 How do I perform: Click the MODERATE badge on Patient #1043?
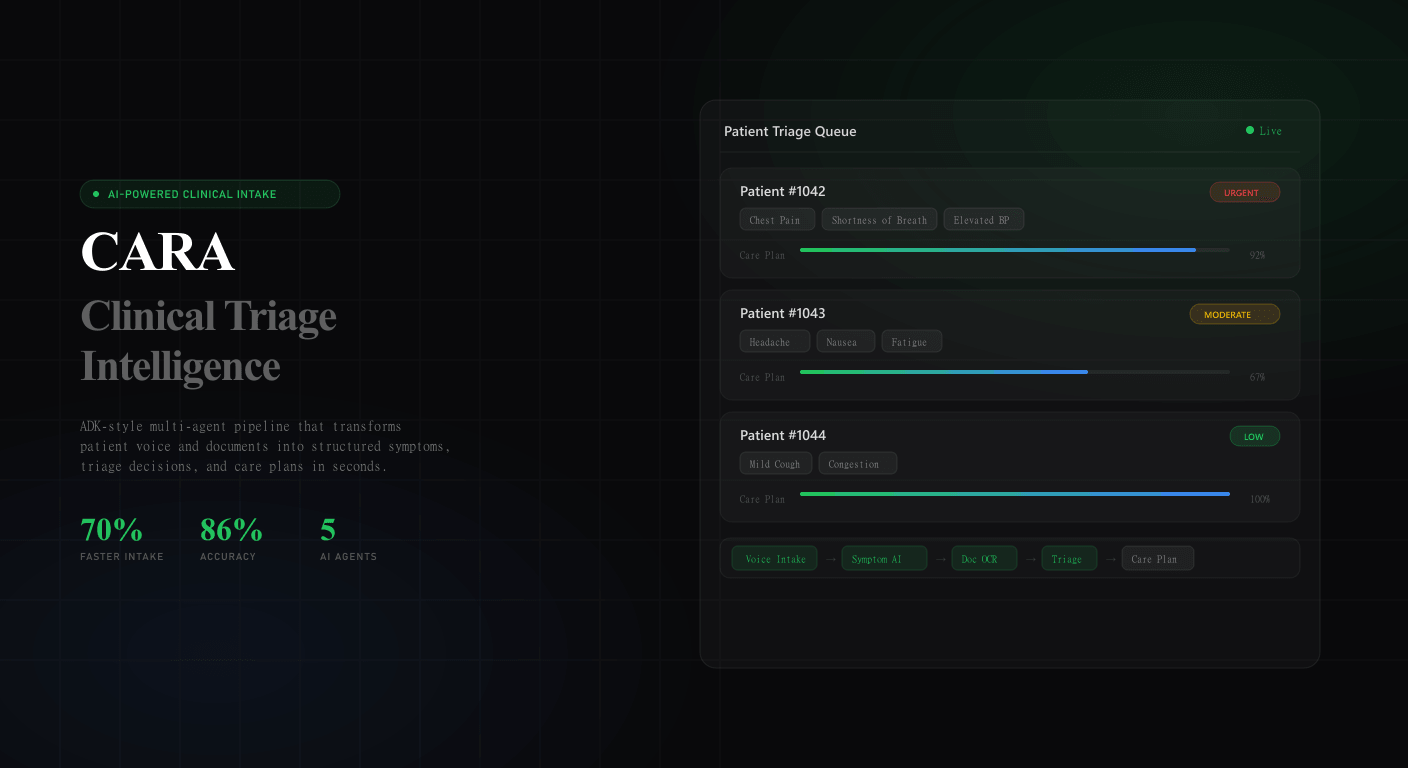tap(1234, 314)
